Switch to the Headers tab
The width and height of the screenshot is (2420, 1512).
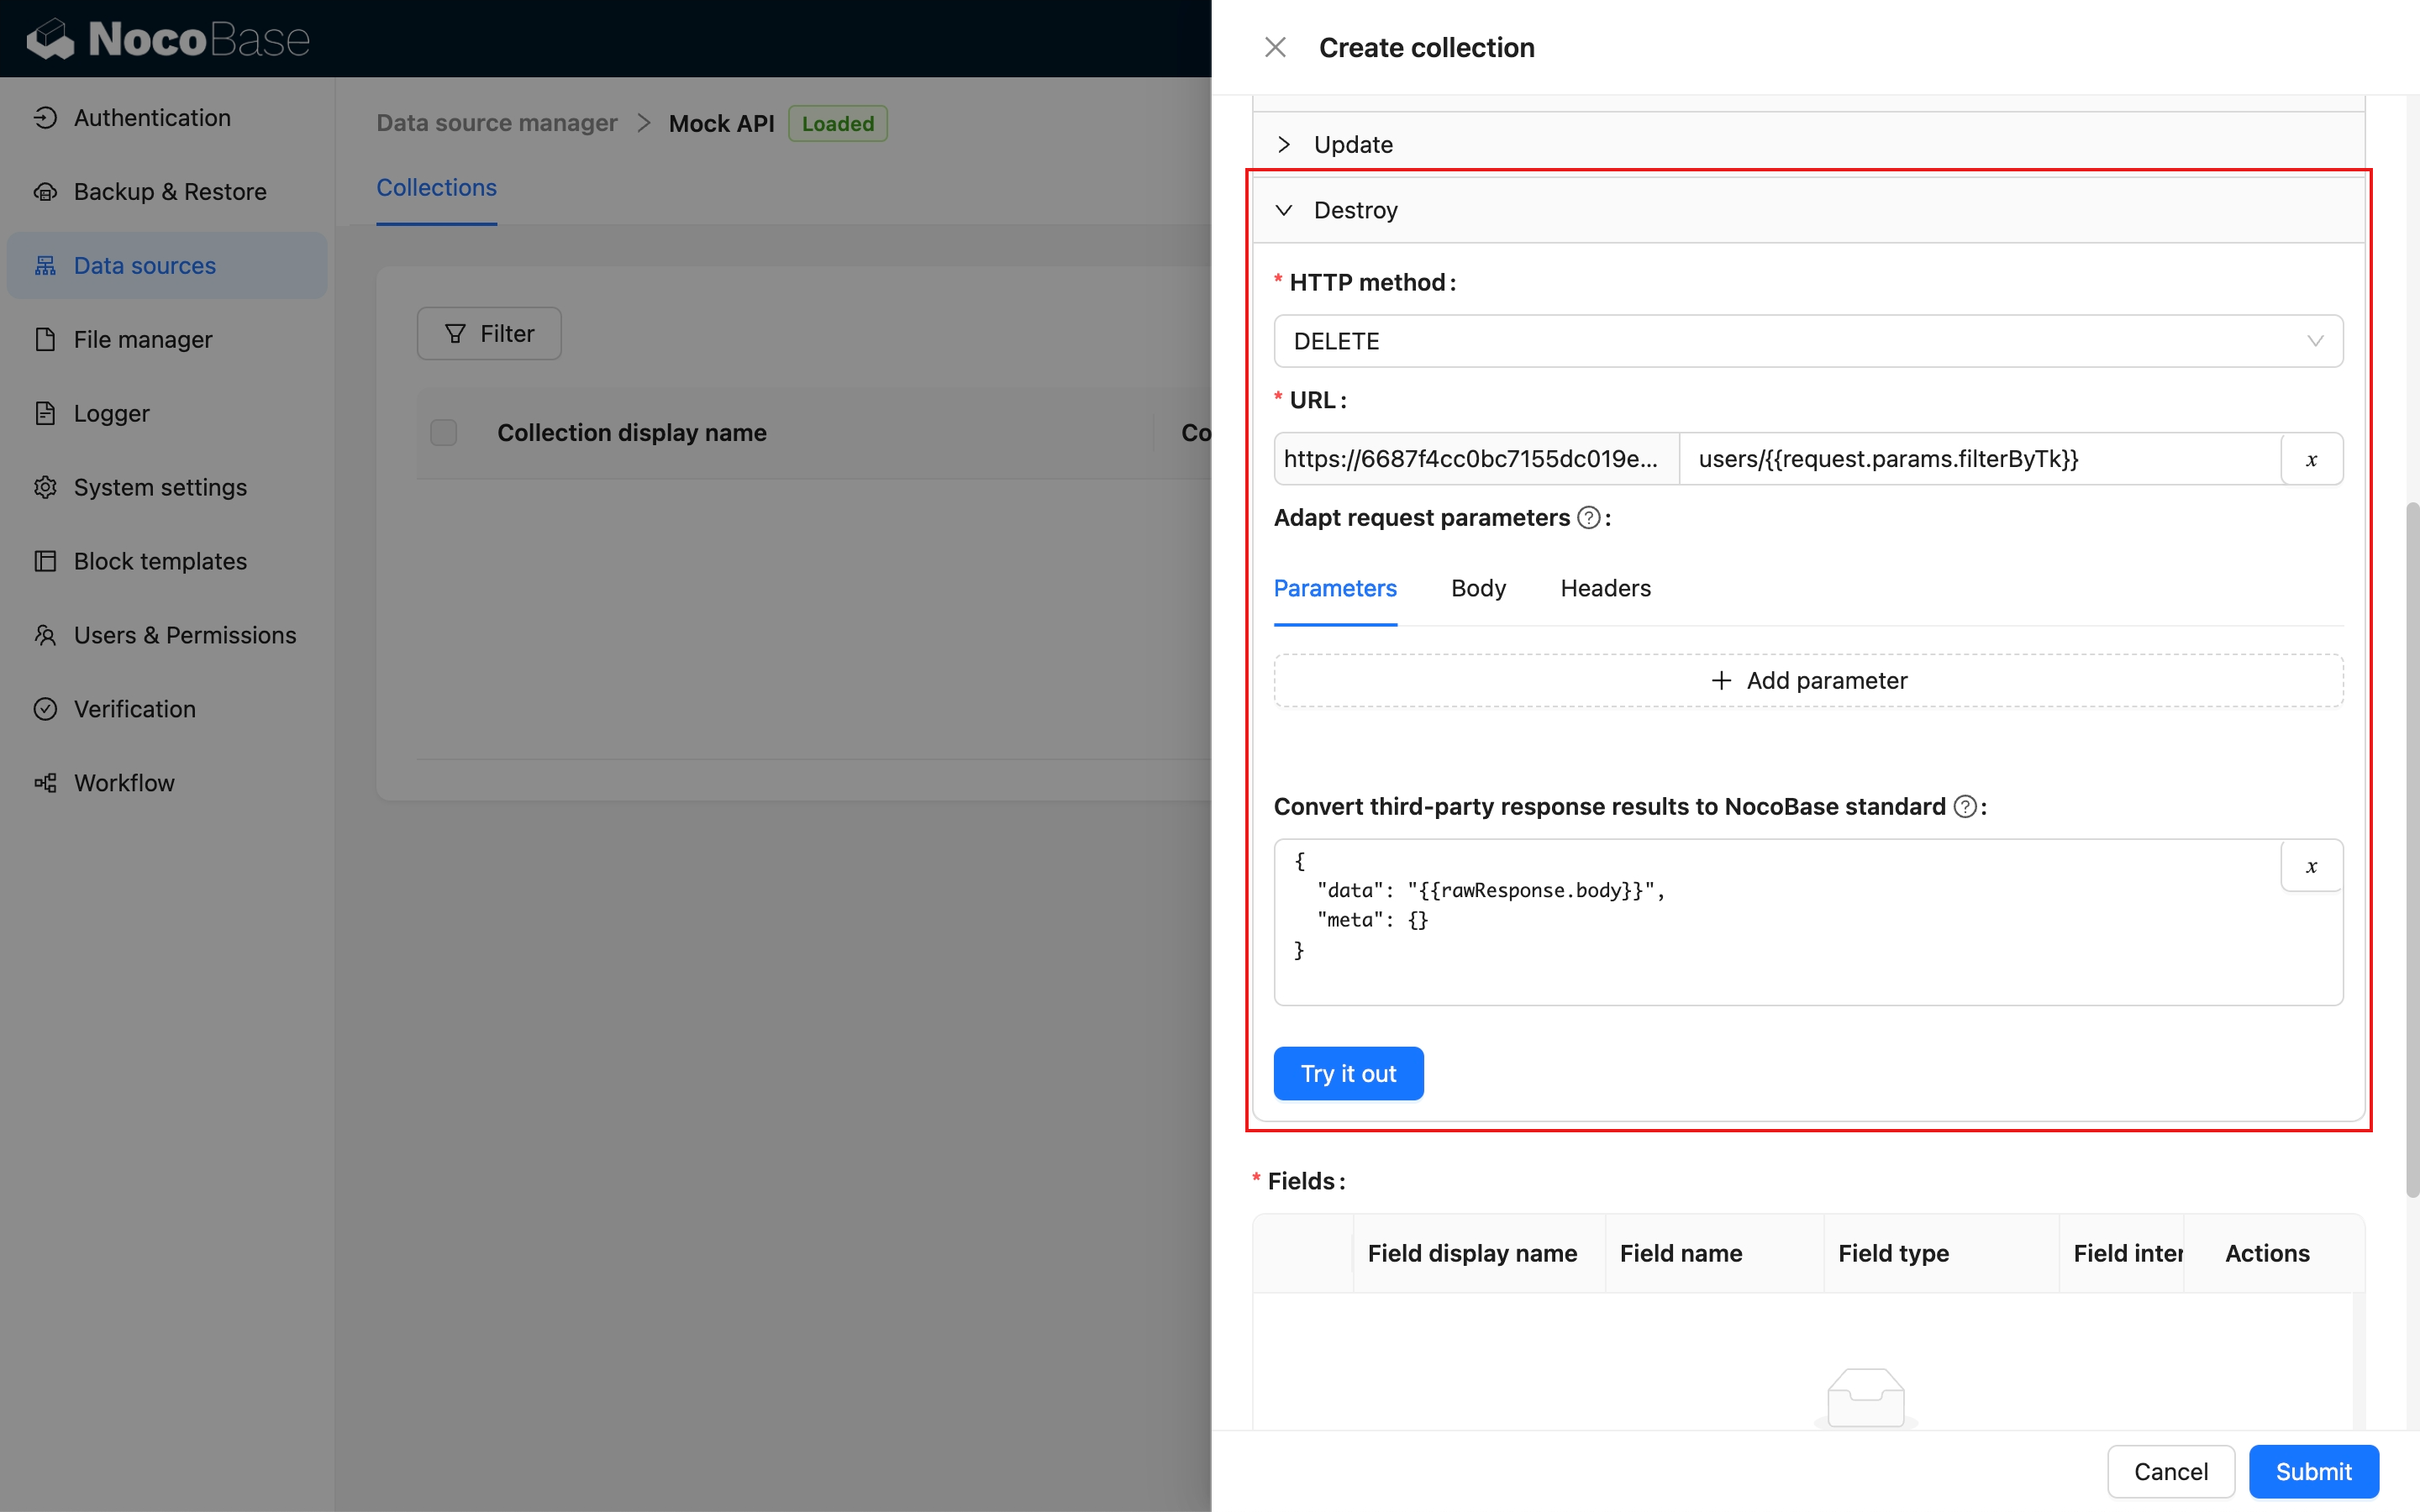pos(1605,588)
